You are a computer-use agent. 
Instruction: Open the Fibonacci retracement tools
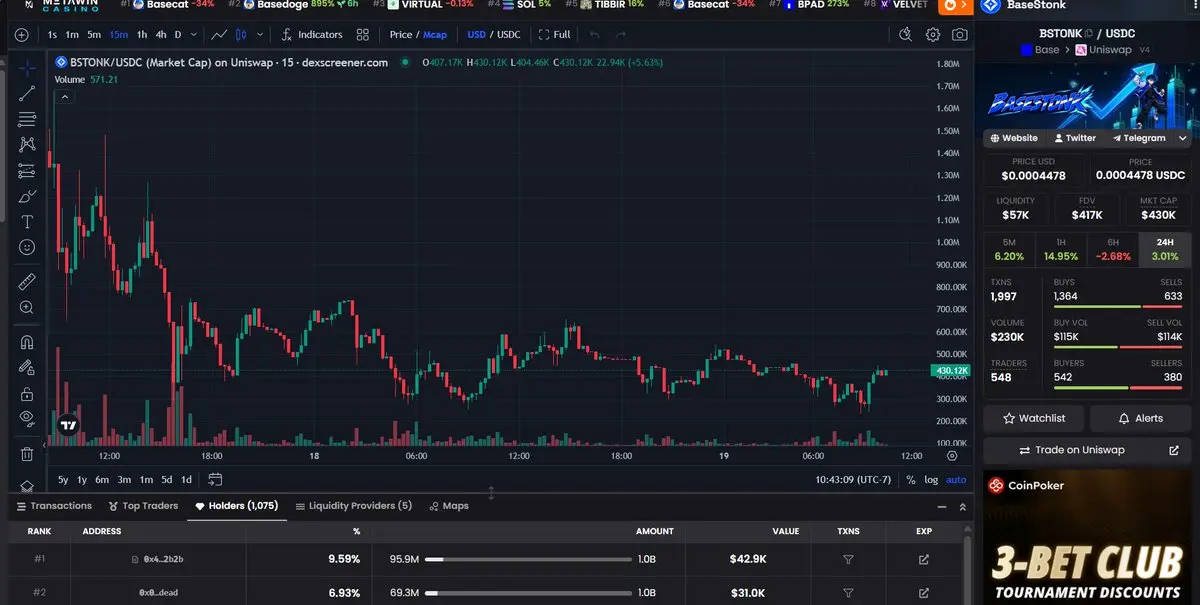27,119
